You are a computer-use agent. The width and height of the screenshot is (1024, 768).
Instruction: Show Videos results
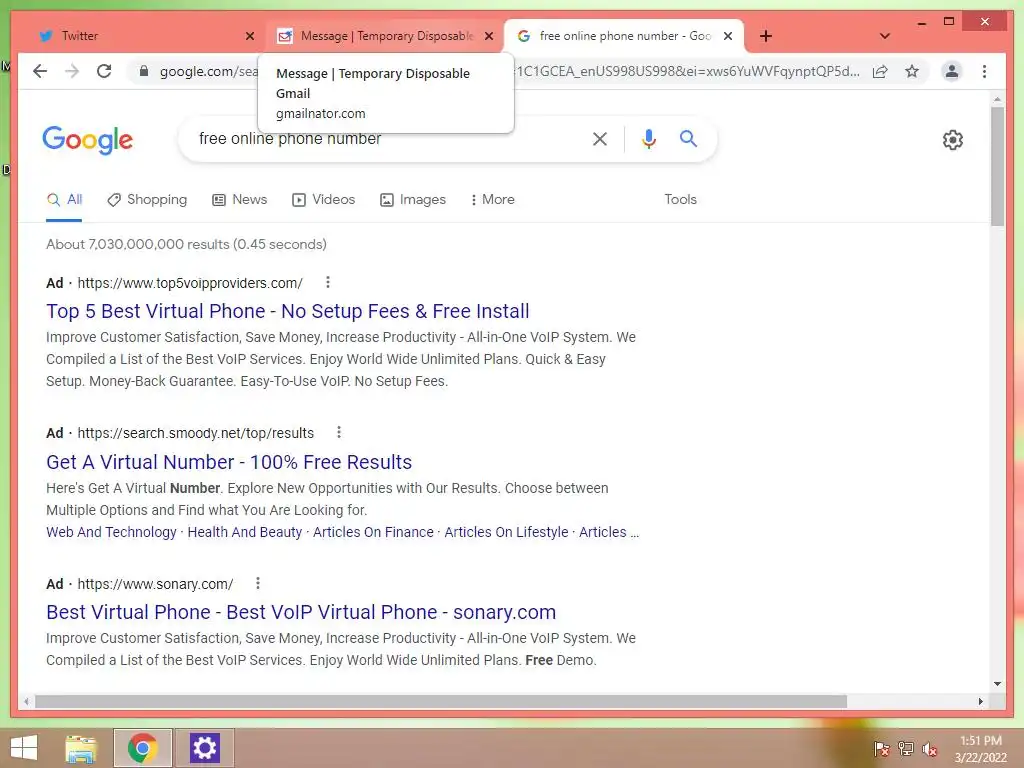pos(324,199)
